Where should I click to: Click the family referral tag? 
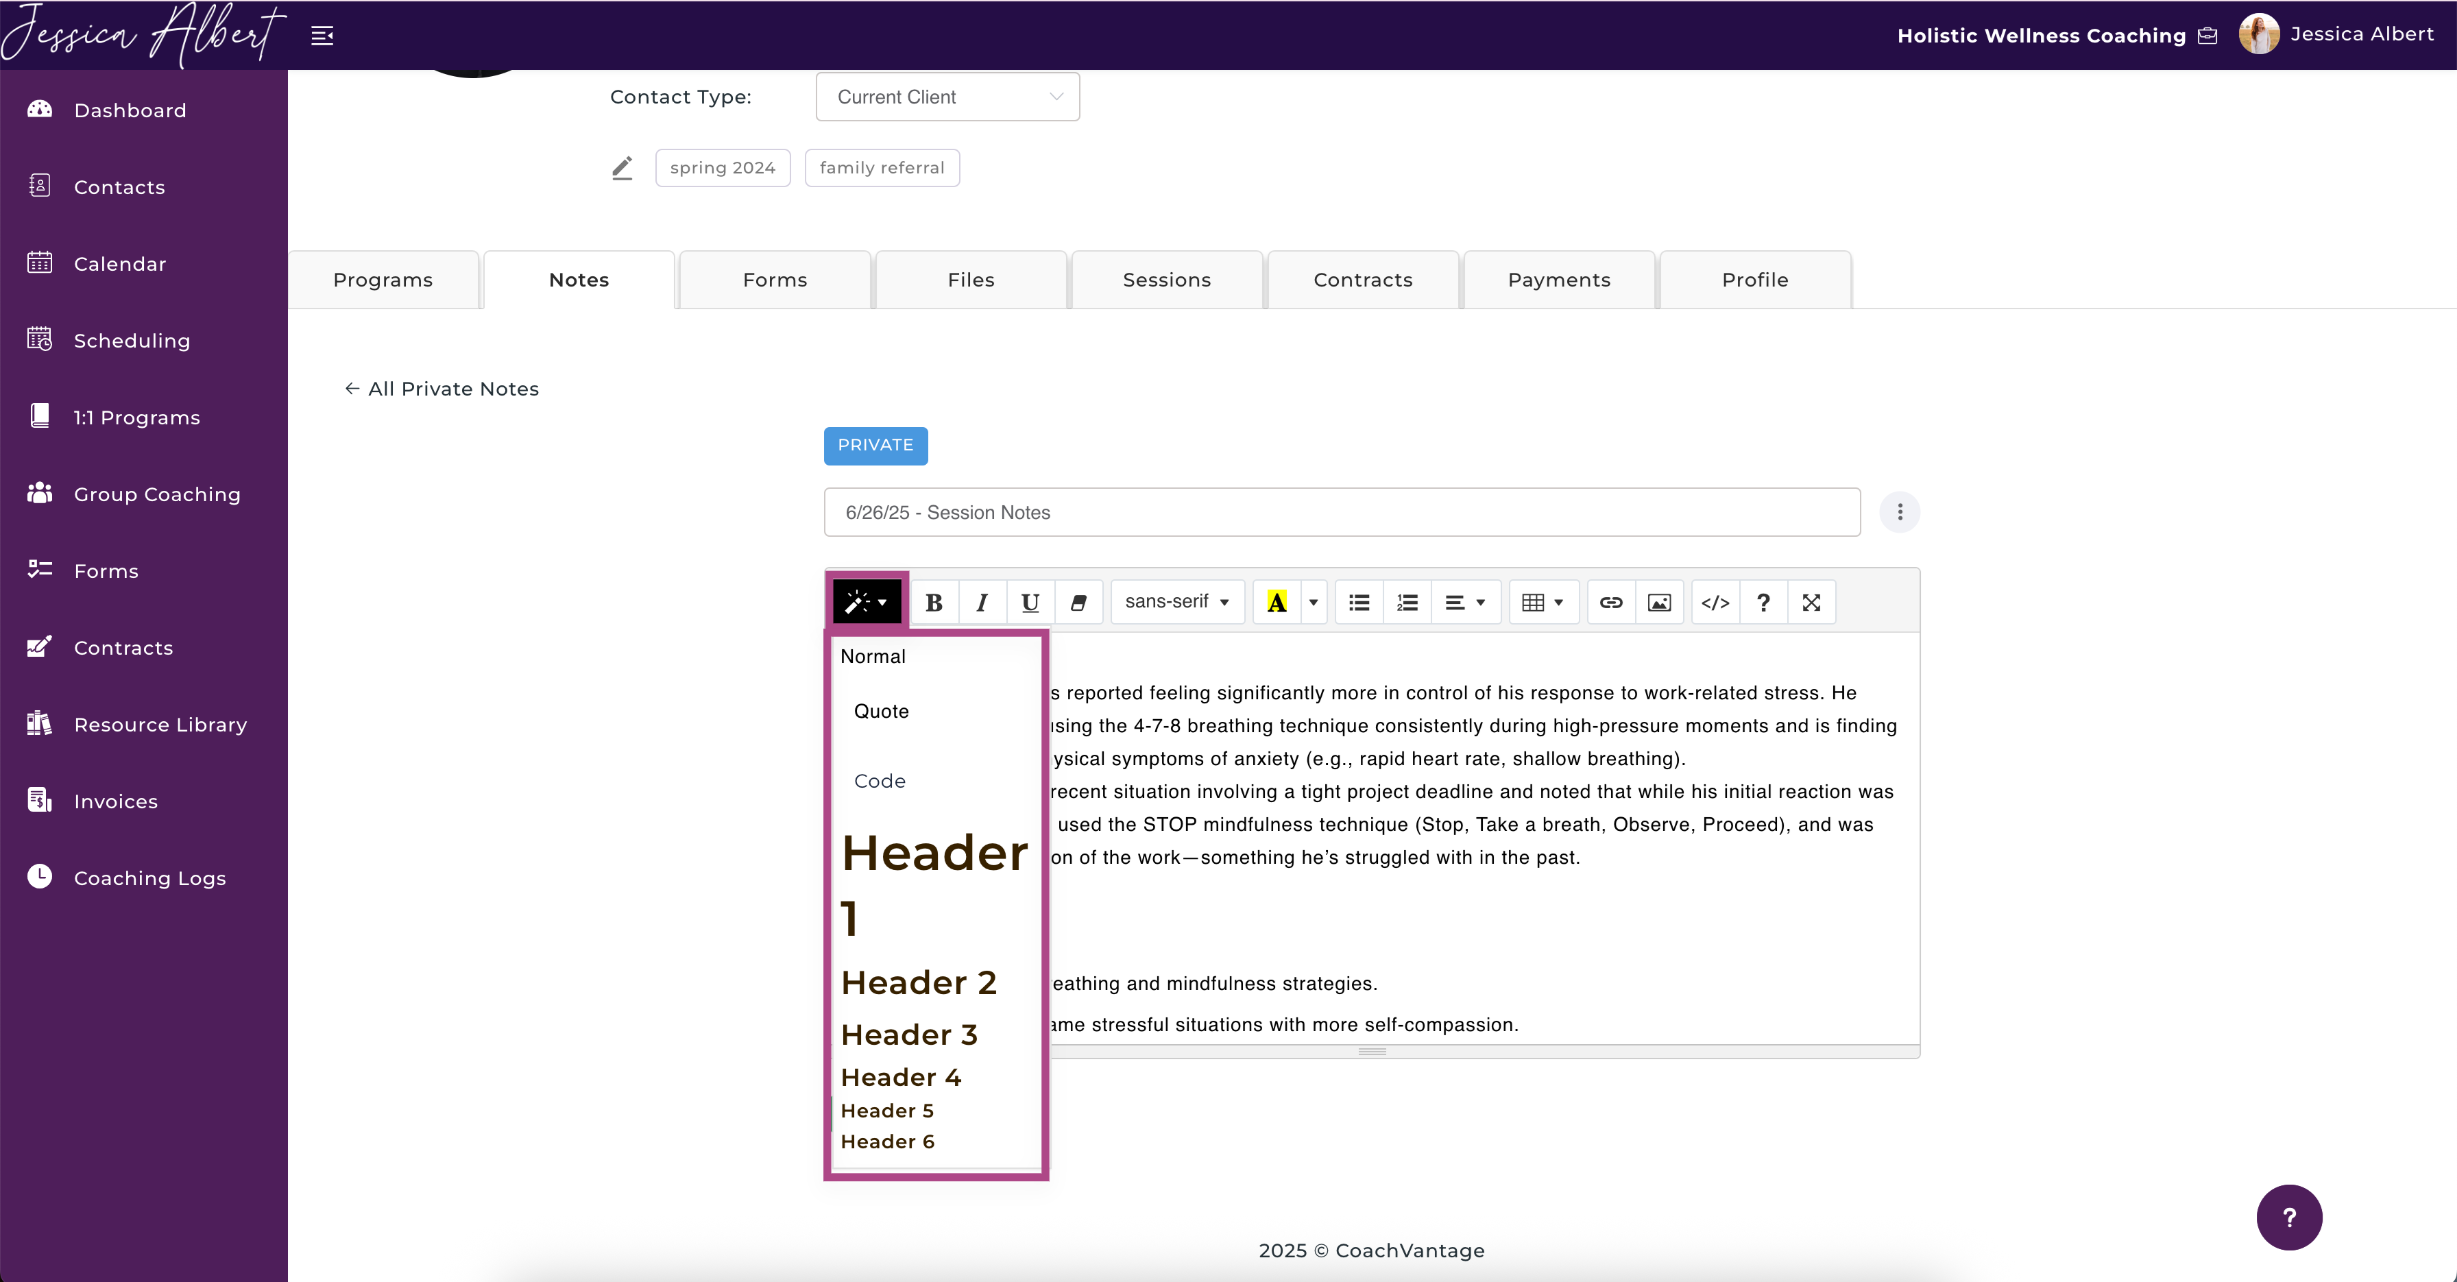click(x=882, y=168)
